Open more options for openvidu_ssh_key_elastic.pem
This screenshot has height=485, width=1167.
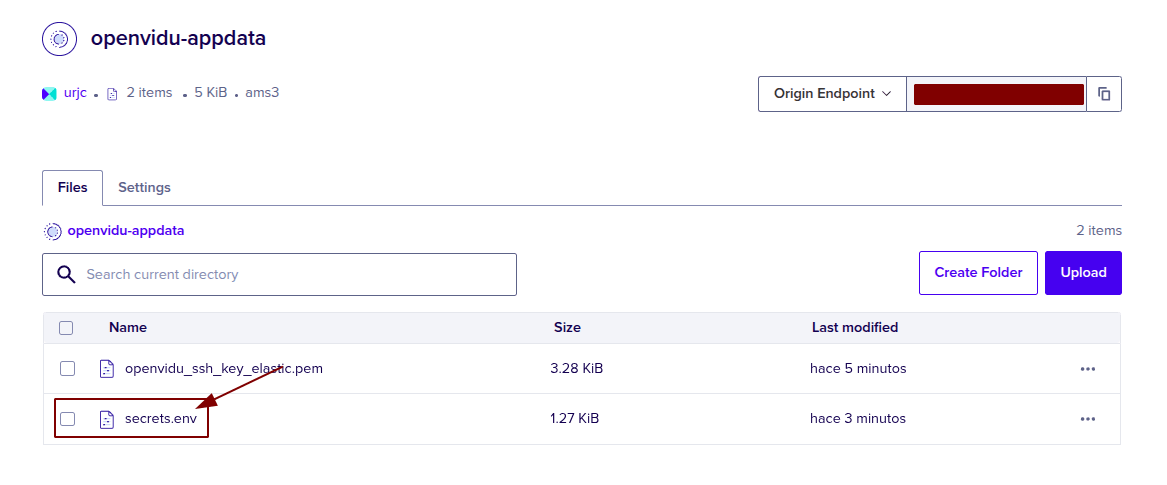[x=1088, y=369]
